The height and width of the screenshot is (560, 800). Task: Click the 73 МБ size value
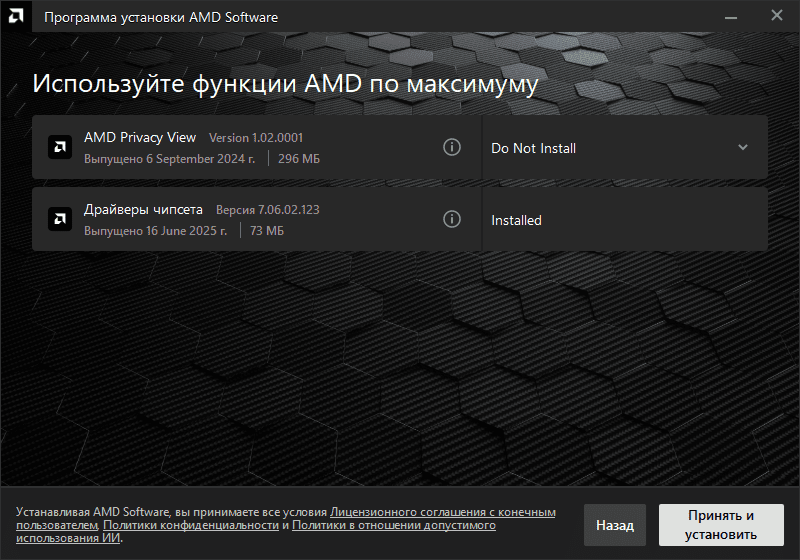pyautogui.click(x=267, y=231)
